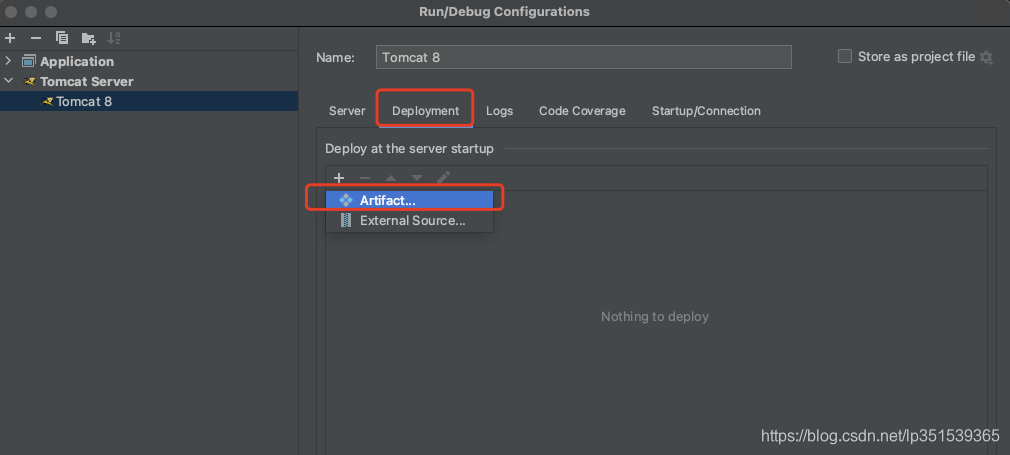Add a new run configuration with plus icon
This screenshot has height=455, width=1010.
tap(10, 38)
